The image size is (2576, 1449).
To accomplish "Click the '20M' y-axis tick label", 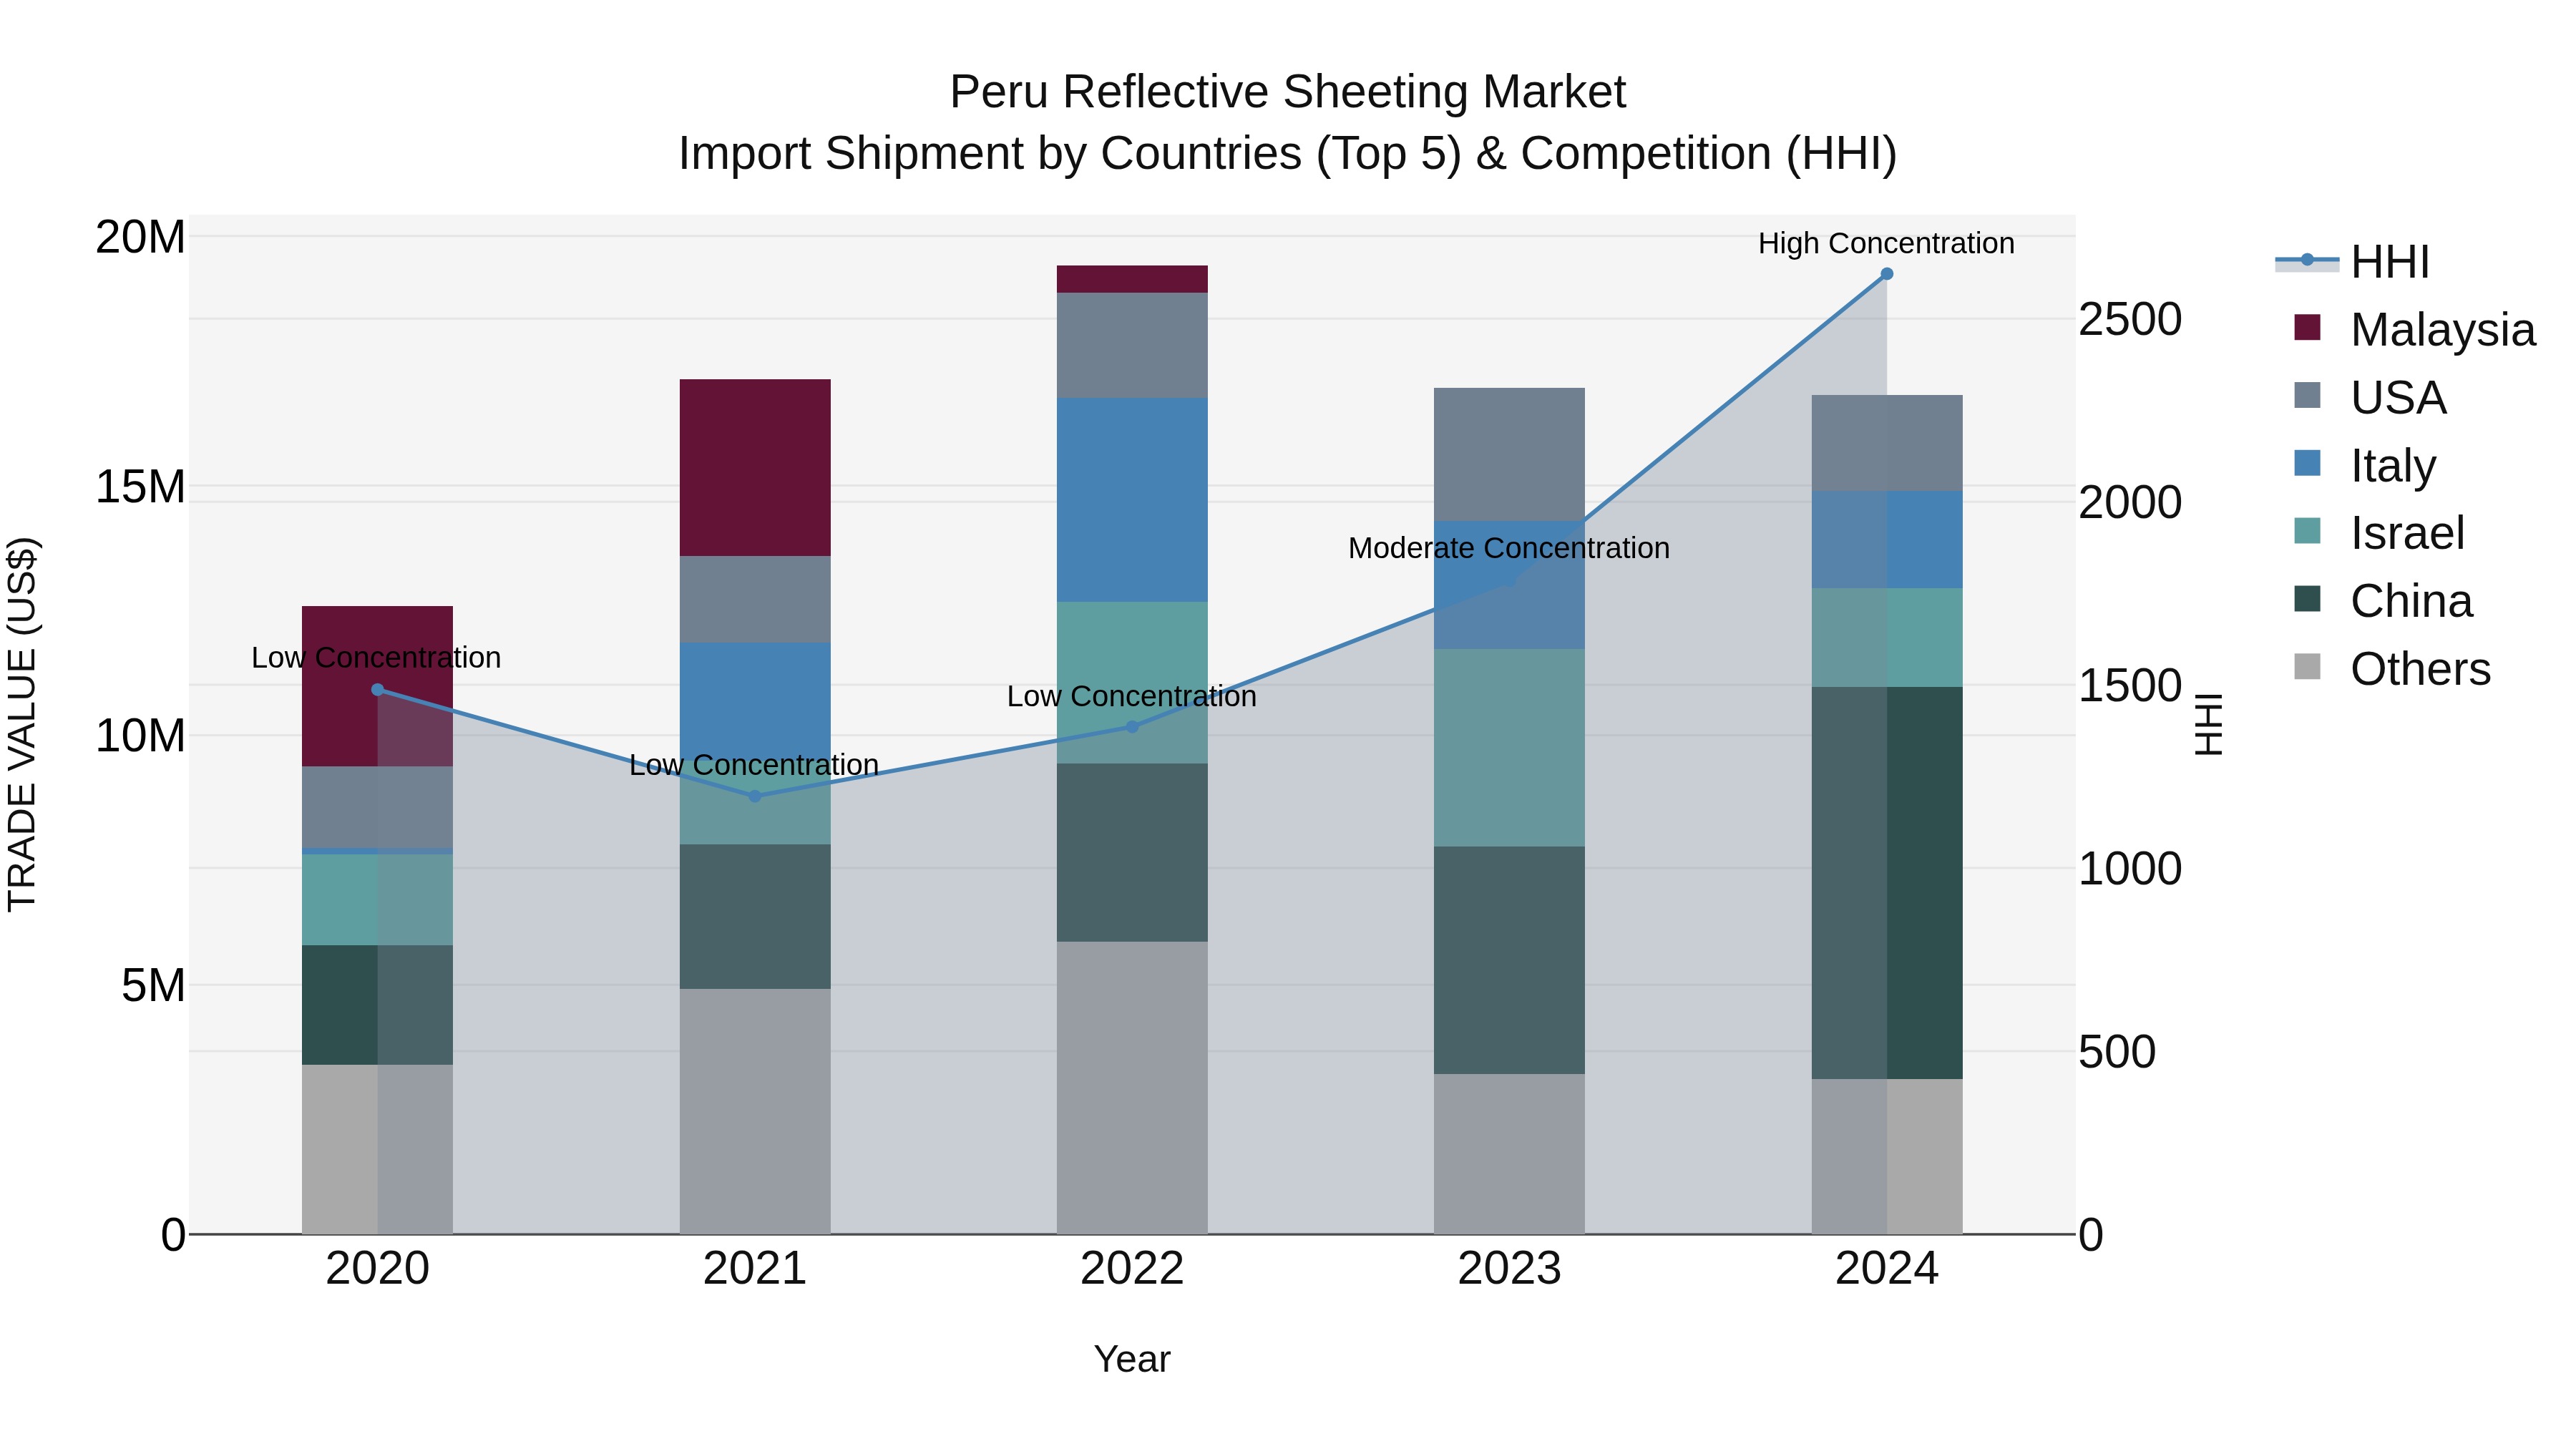I will coord(140,238).
